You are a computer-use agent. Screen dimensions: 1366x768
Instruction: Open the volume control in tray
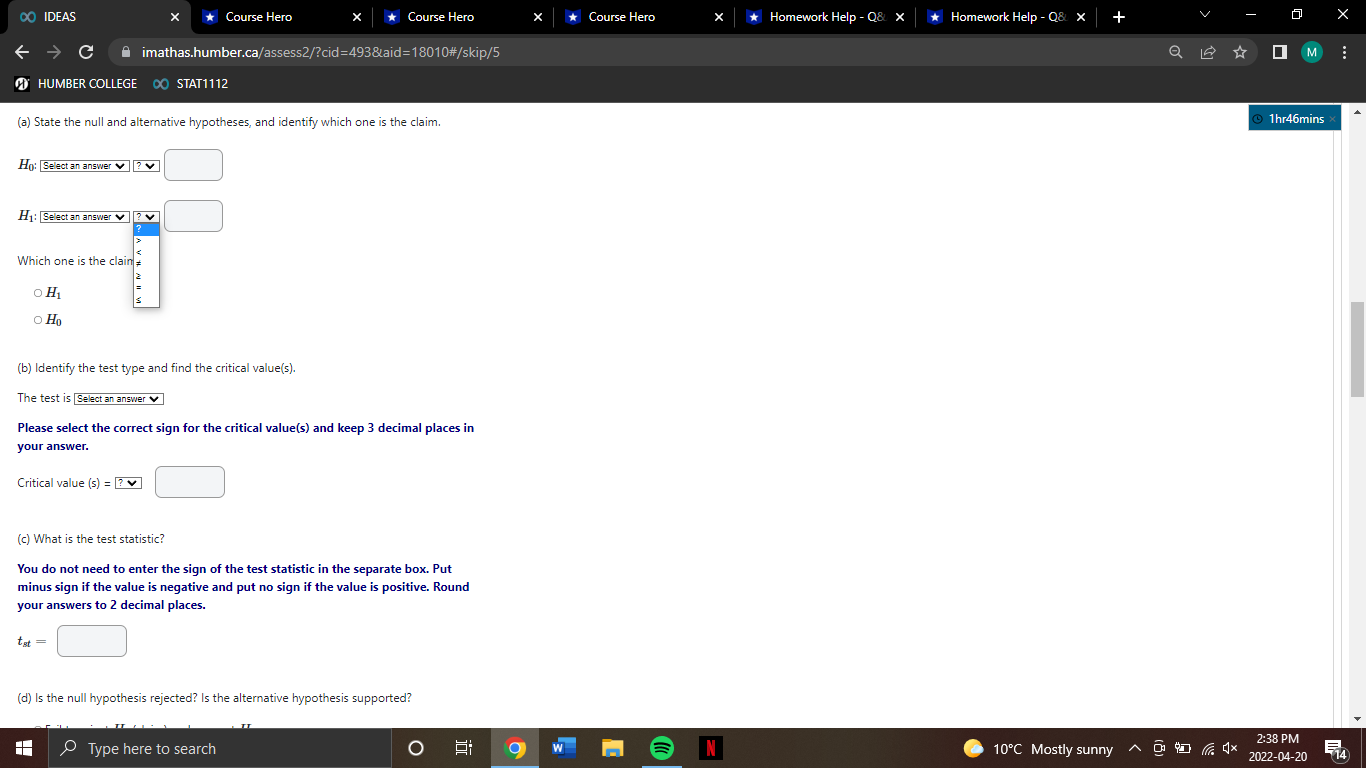click(1229, 749)
